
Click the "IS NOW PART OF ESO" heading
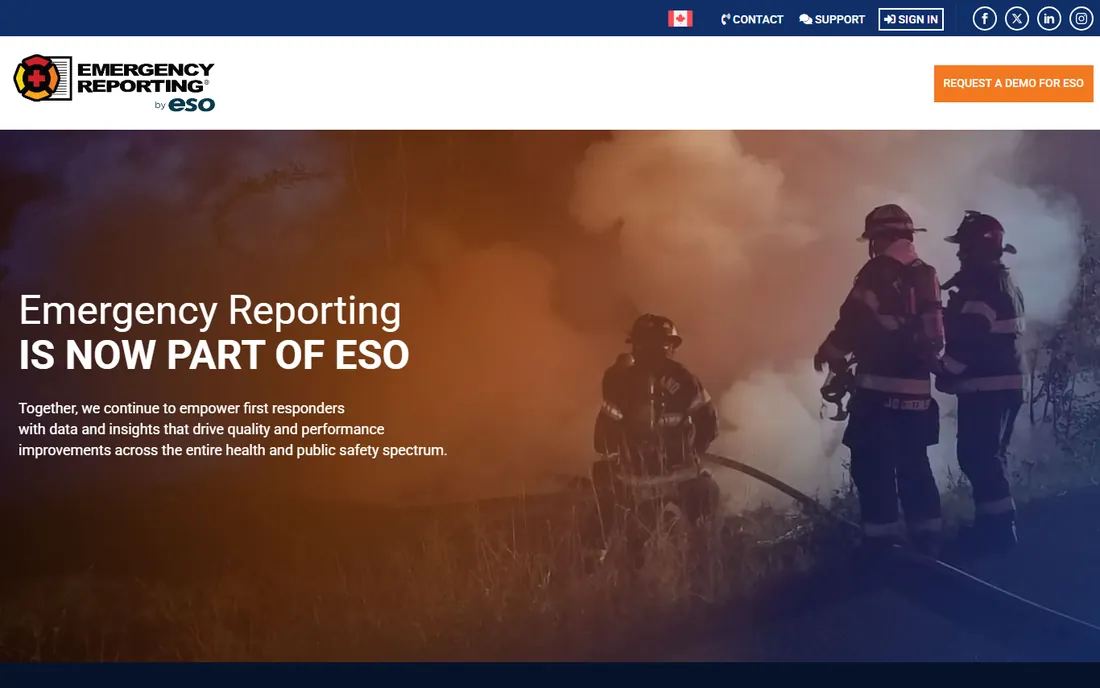pos(214,355)
